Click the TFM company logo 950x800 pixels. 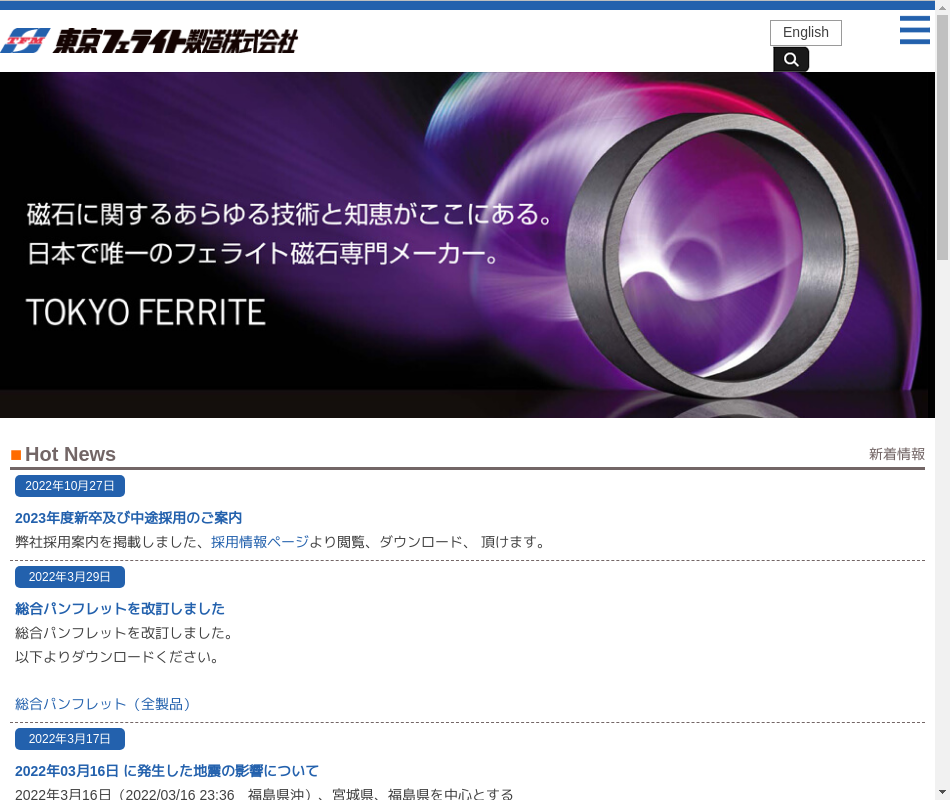coord(150,41)
